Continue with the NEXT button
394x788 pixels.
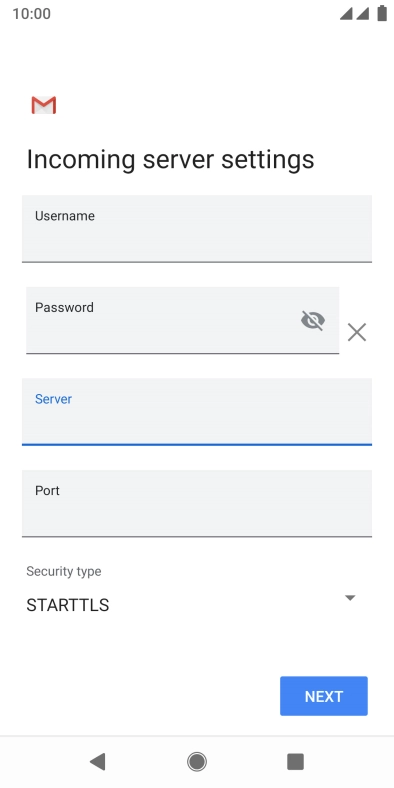pos(324,696)
